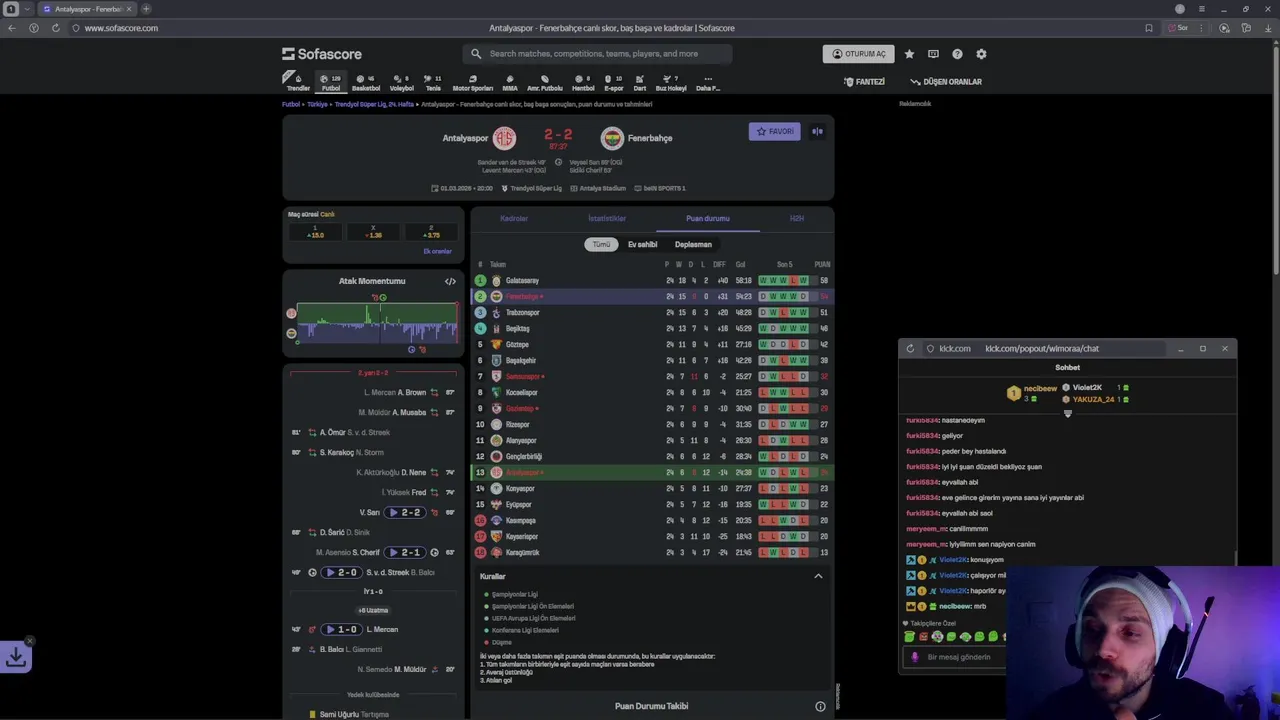Click the favorites star icon in header
The image size is (1280, 720).
click(x=909, y=54)
